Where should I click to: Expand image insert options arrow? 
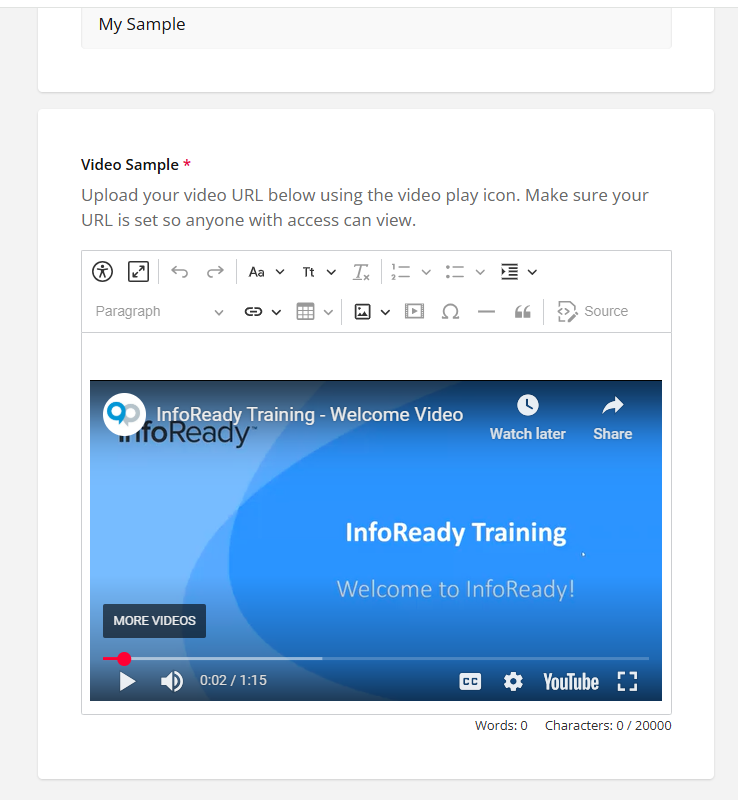(385, 312)
